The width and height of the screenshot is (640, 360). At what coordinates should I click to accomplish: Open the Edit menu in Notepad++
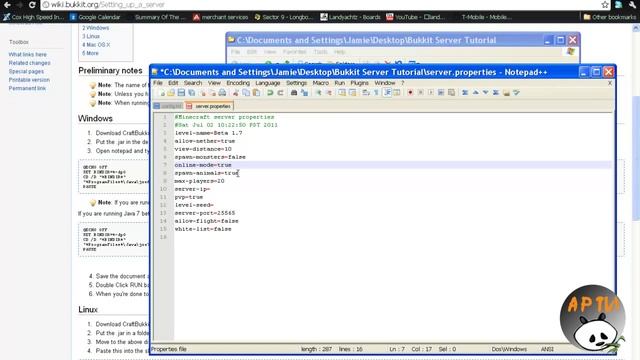point(173,83)
